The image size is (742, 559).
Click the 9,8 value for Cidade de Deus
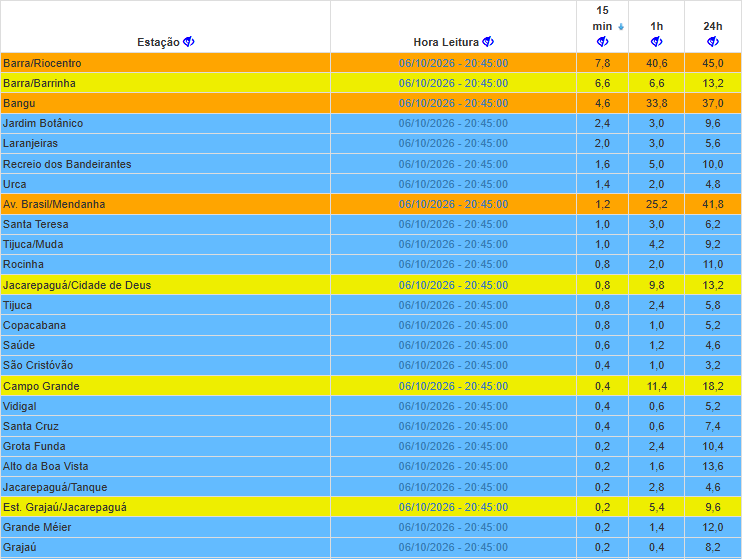(x=656, y=285)
